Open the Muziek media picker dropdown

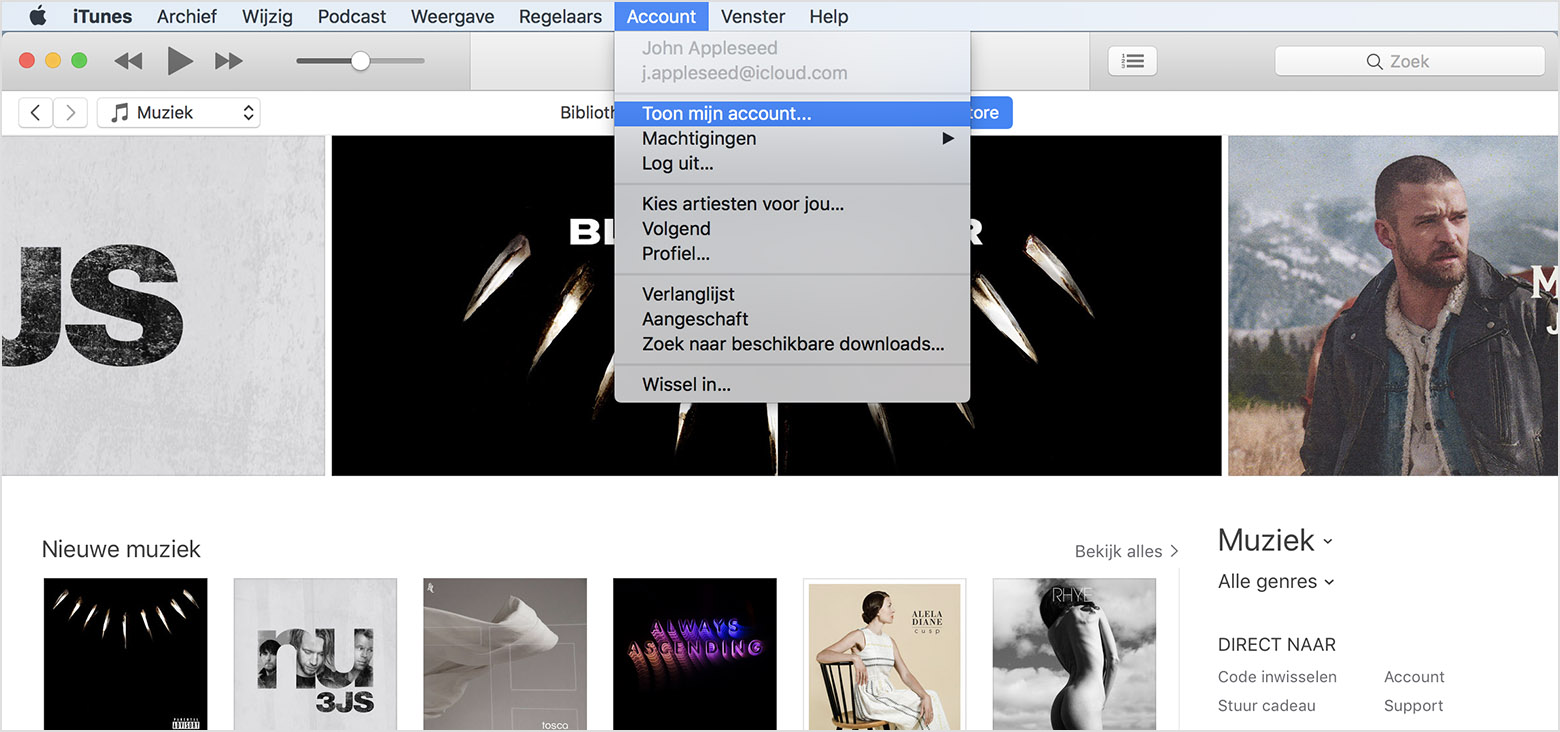point(179,113)
